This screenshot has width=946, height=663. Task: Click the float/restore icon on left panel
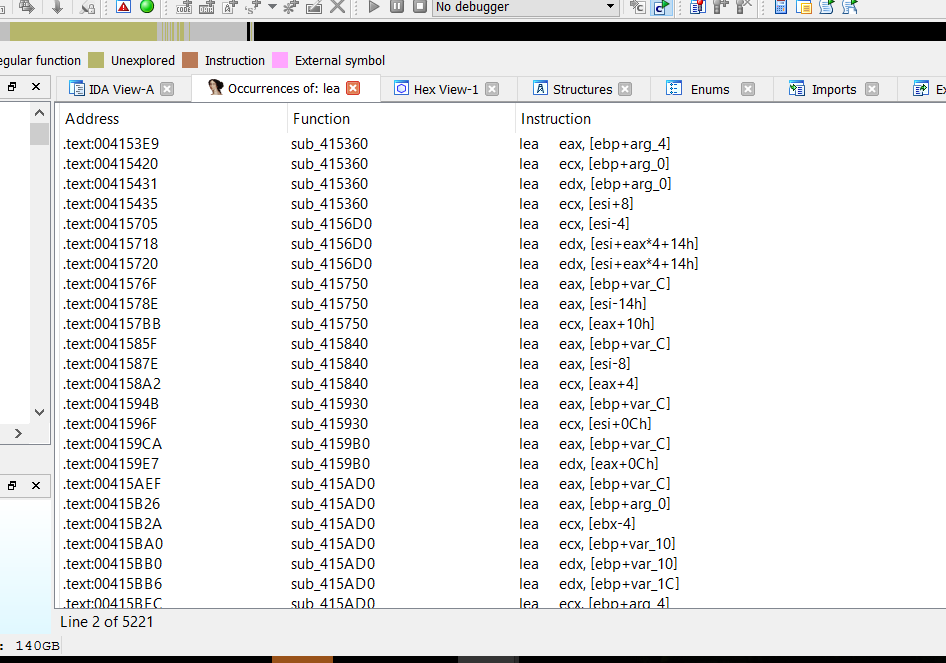click(13, 87)
